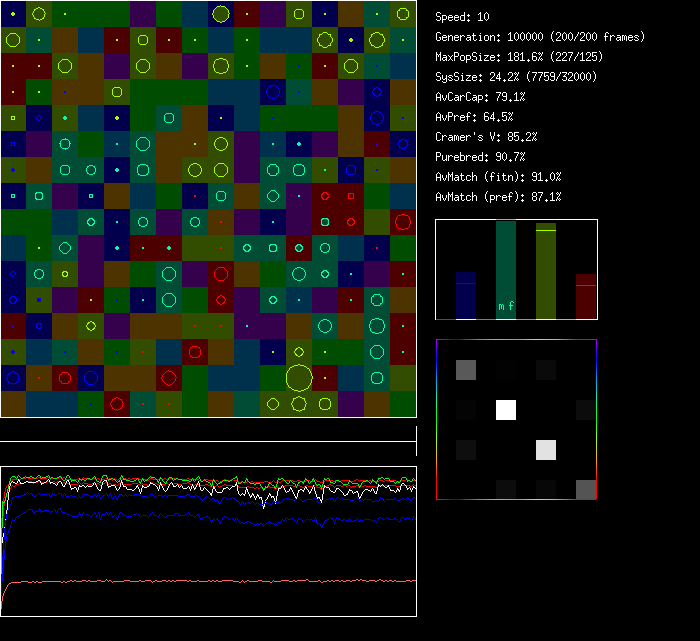
Task: Click the large red circle at grid's right edge
Action: [x=403, y=222]
